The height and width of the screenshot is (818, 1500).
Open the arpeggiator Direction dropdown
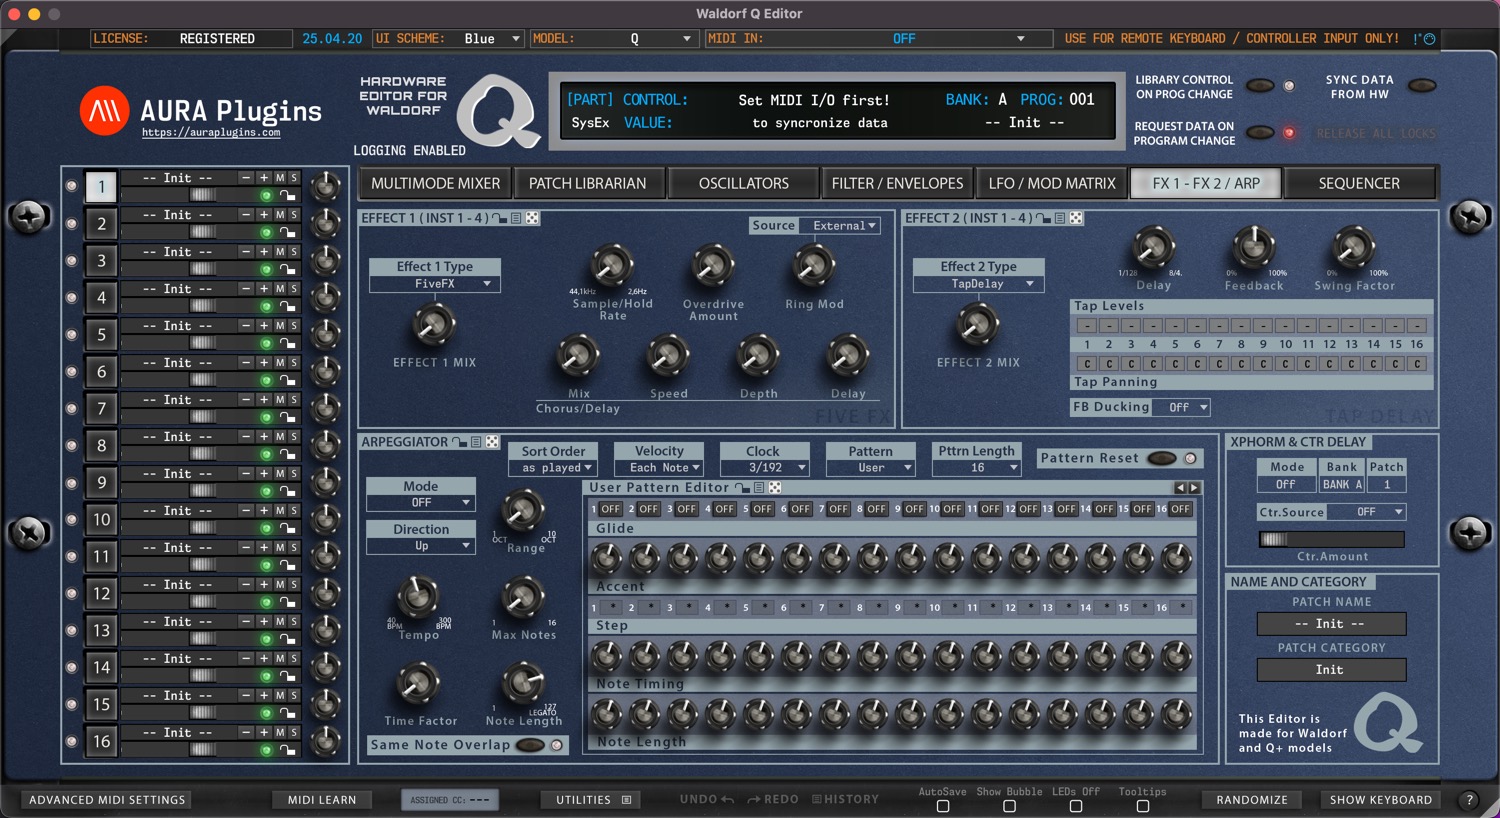(x=420, y=546)
